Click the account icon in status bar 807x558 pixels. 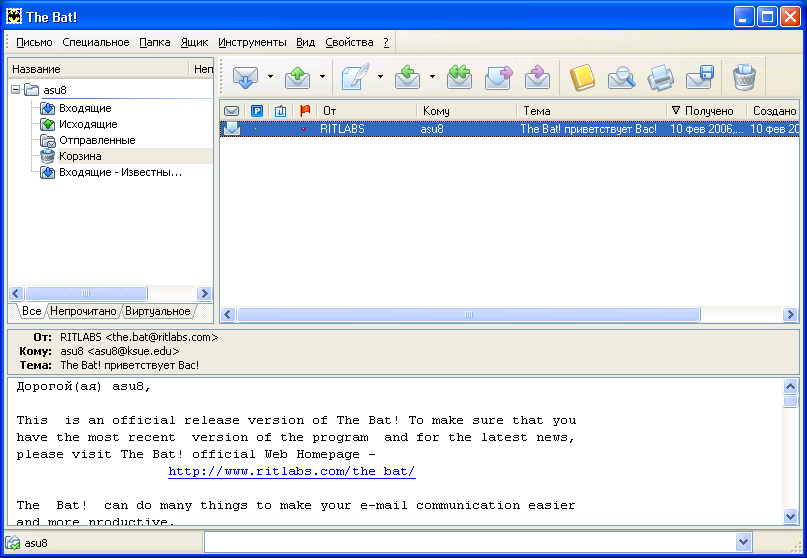13,543
